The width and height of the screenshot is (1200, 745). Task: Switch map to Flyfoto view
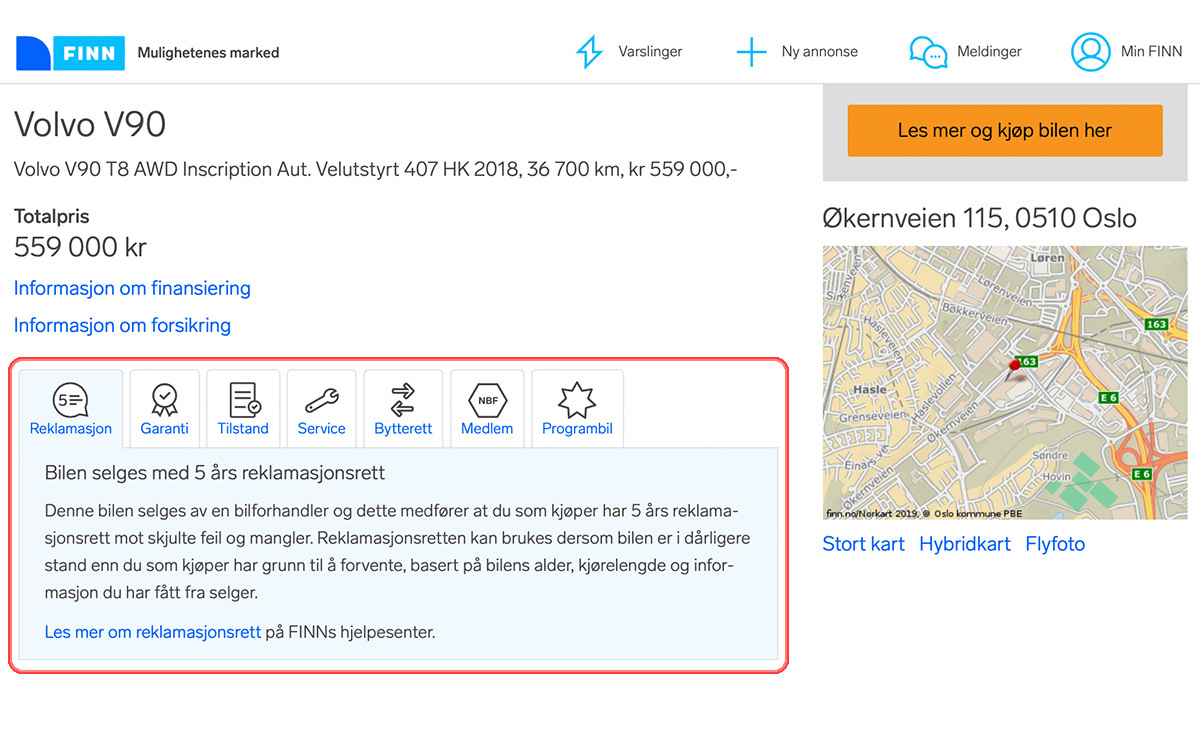pos(1055,543)
